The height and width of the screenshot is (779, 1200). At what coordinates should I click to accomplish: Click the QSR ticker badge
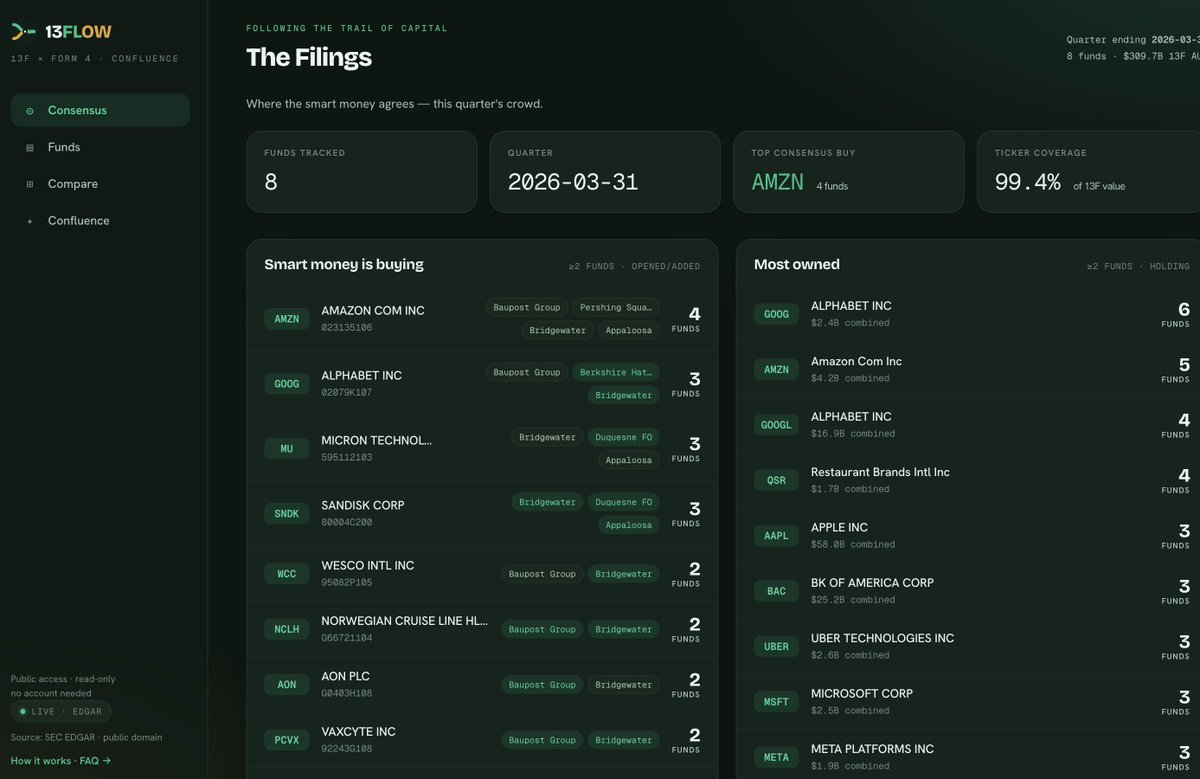pyautogui.click(x=776, y=480)
